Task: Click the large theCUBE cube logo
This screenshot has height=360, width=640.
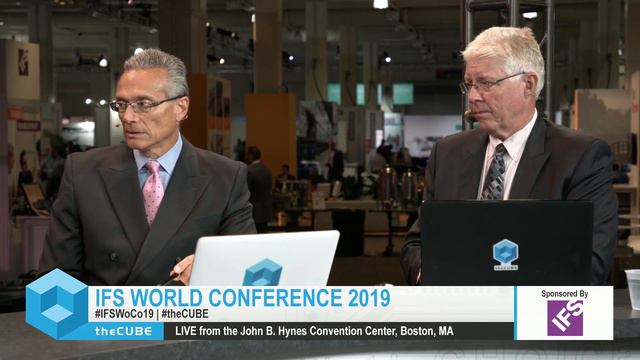Action: pyautogui.click(x=57, y=304)
